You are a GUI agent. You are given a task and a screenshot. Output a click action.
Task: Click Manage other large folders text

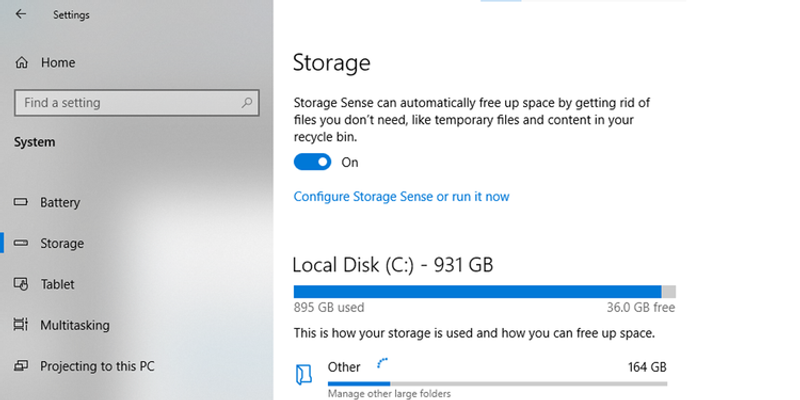pos(389,394)
